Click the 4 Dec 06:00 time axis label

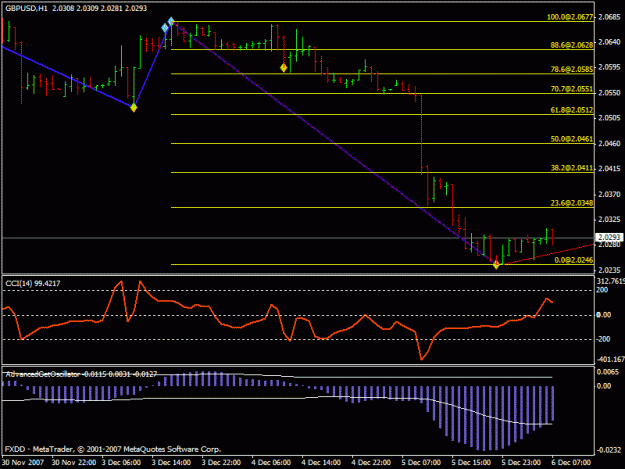click(271, 463)
